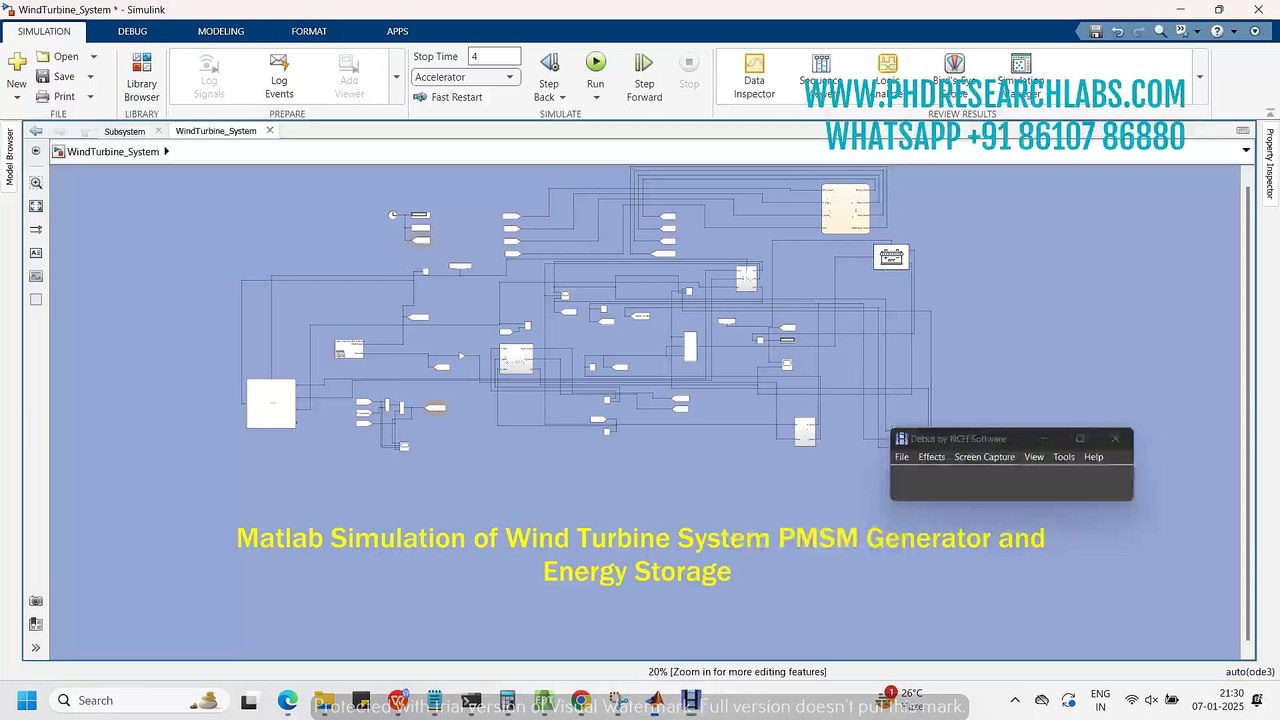This screenshot has height=720, width=1280.
Task: Click the keyboard icon above canvas
Action: (x=1243, y=131)
